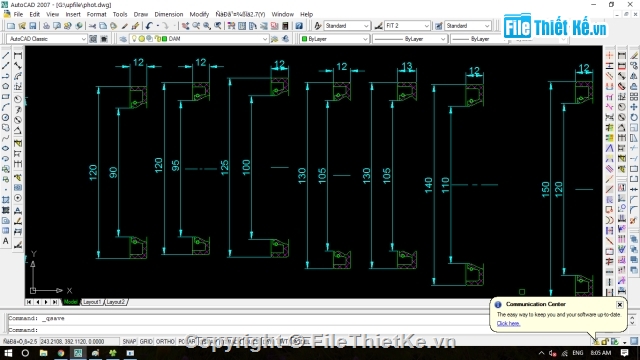Toggle ORTHO mode in status bar

(x=165, y=341)
